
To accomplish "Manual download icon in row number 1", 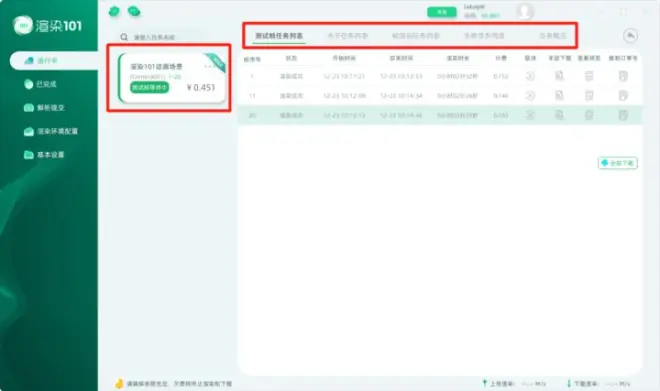I will click(x=559, y=76).
